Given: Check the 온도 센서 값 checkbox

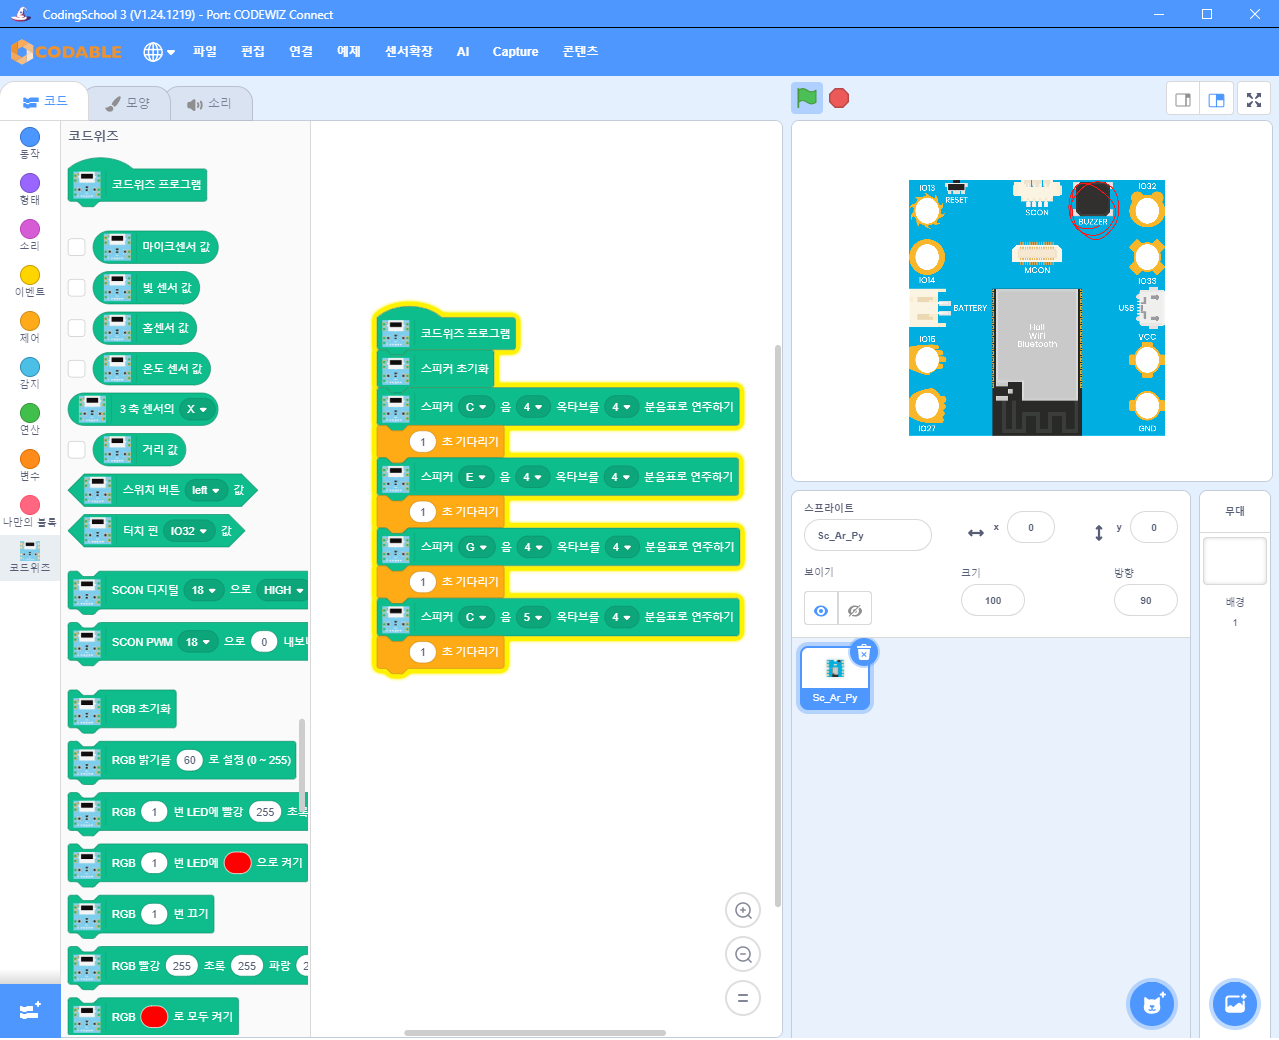Looking at the screenshot, I should tap(77, 369).
